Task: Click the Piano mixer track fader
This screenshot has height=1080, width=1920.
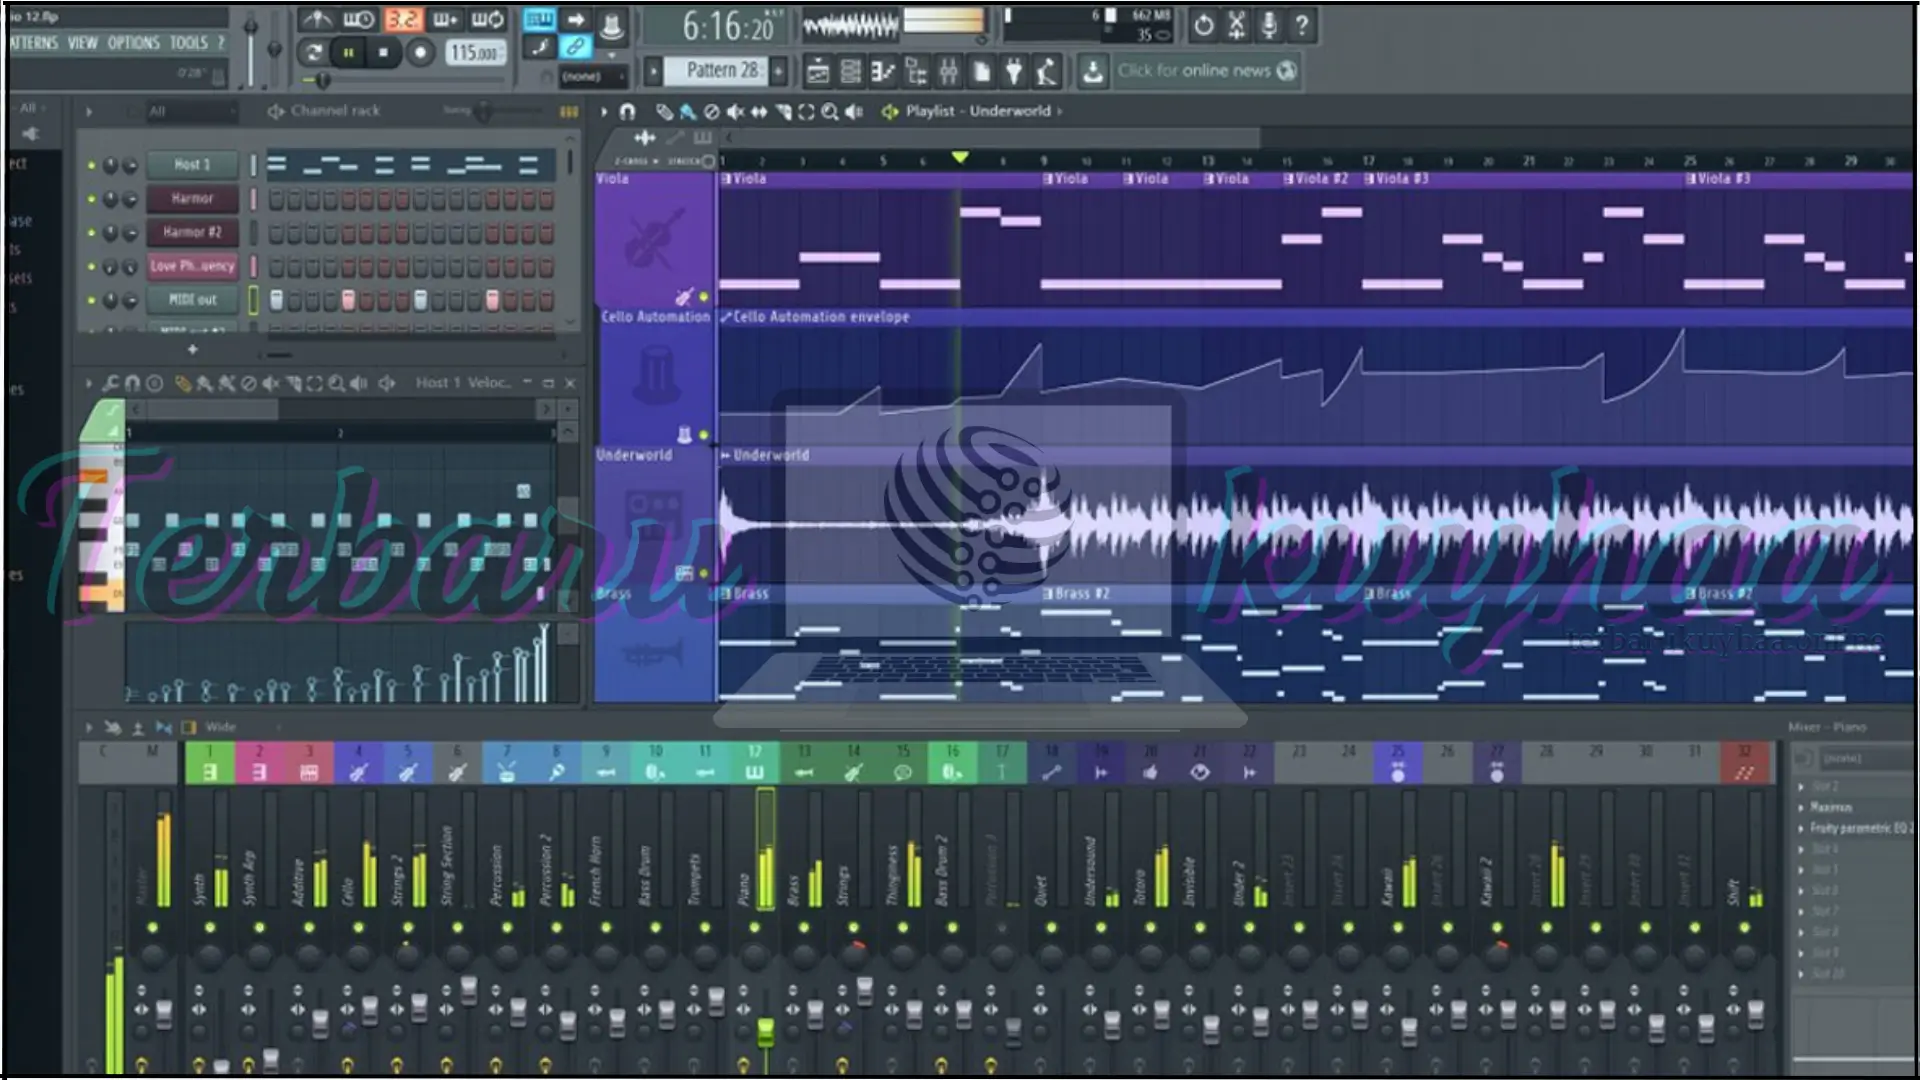Action: click(x=765, y=1031)
